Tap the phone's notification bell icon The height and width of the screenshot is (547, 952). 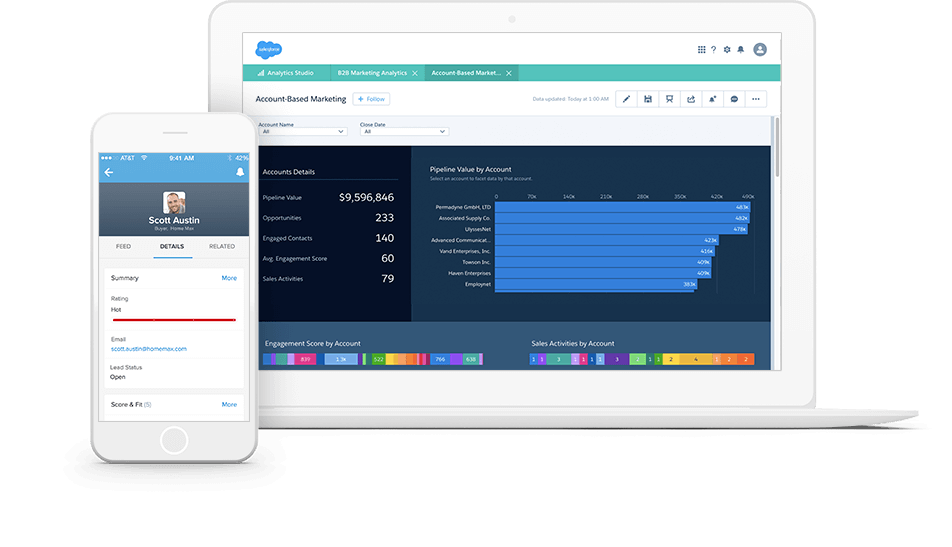(240, 172)
